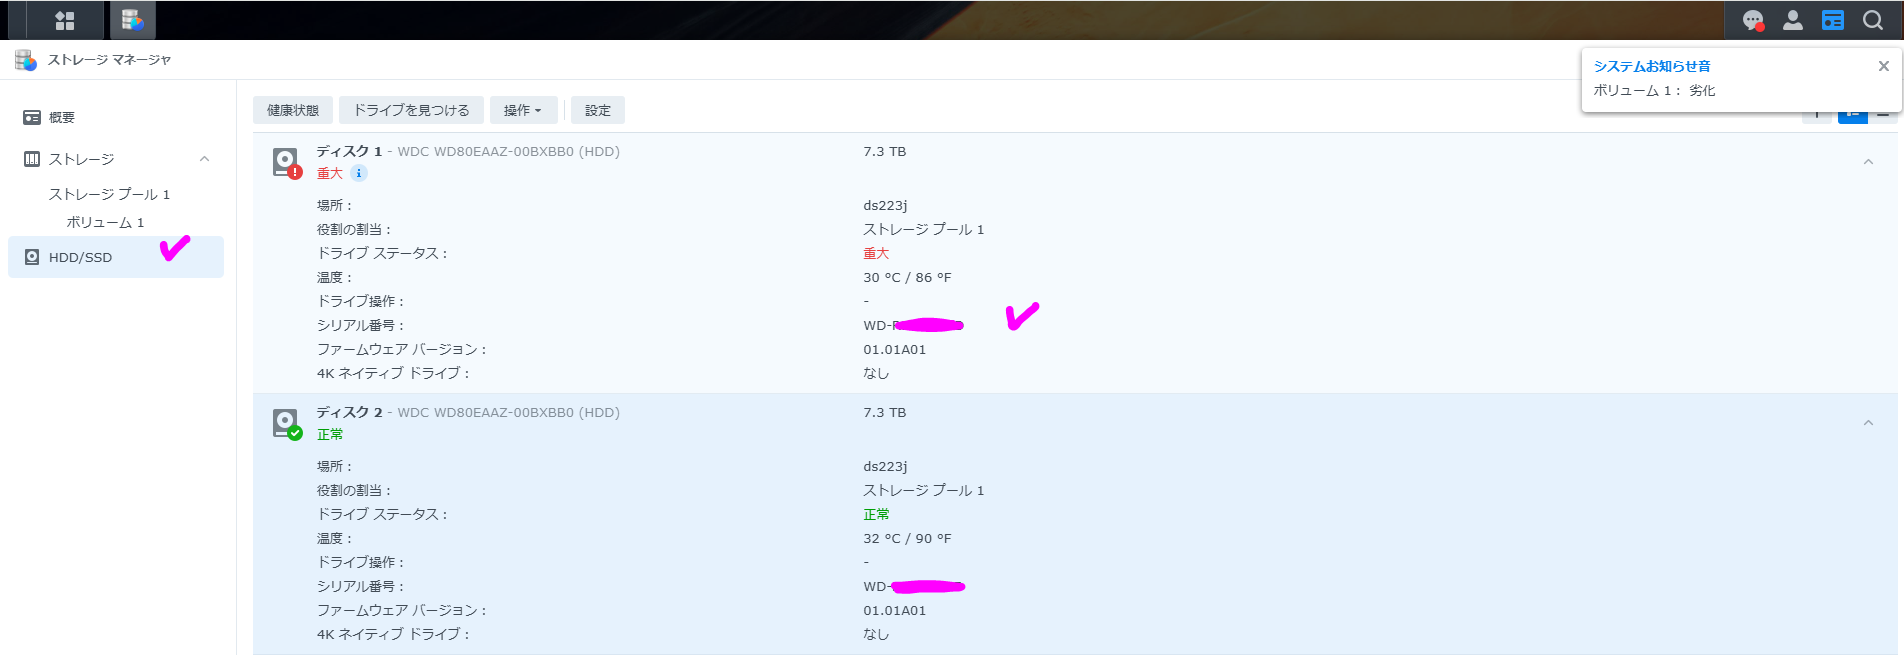Click the Storage Manager taskbar icon
This screenshot has width=1904, height=655.
coord(132,20)
